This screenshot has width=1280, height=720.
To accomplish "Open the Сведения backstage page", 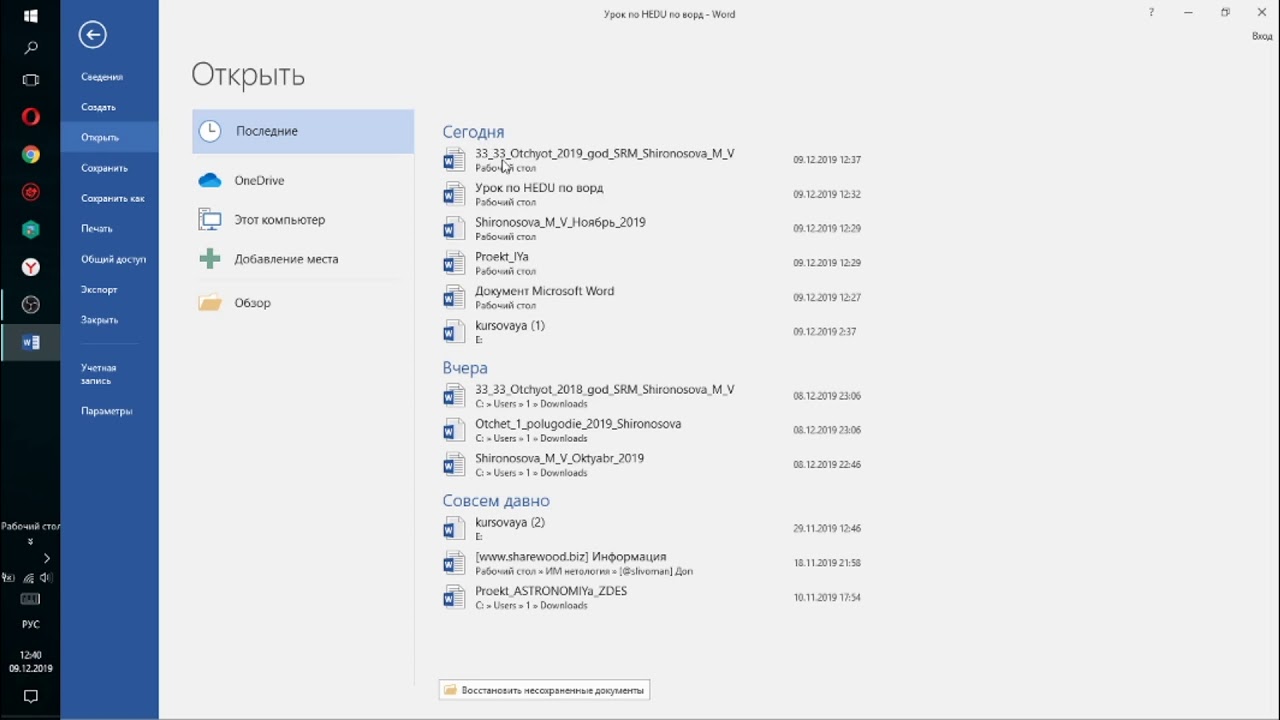I will point(109,77).
